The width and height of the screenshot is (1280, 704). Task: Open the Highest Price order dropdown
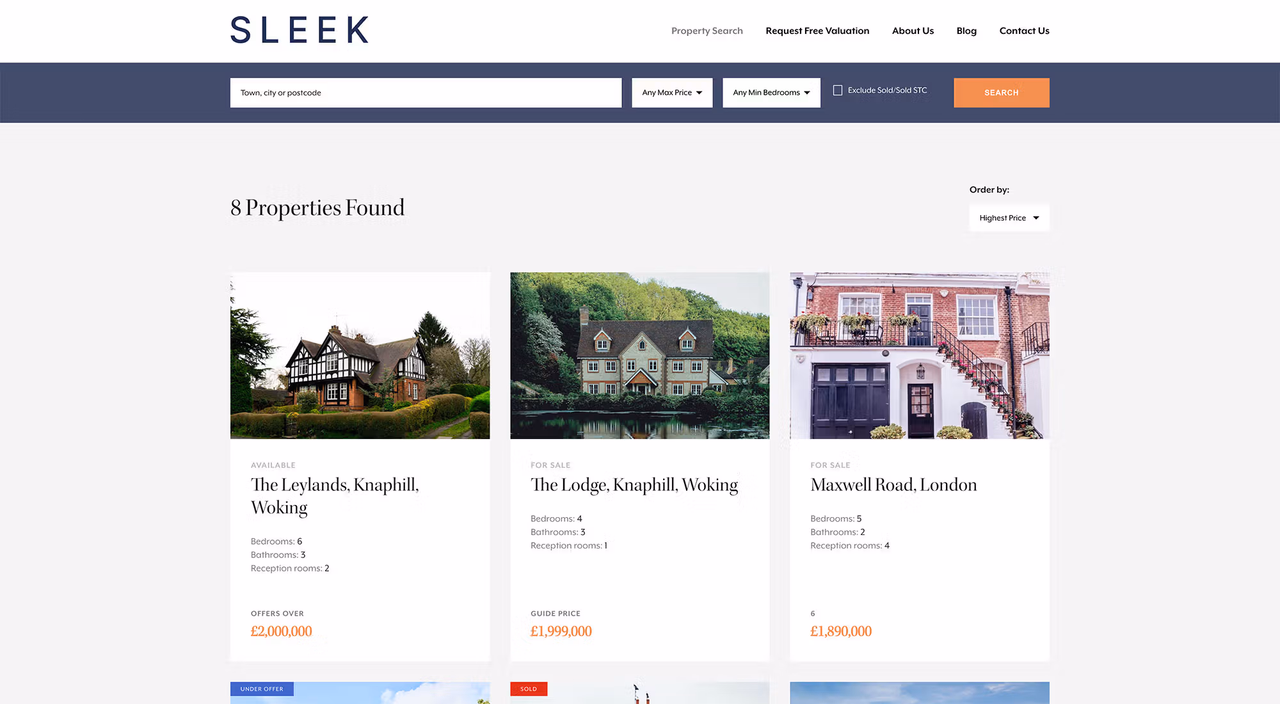pyautogui.click(x=1009, y=218)
